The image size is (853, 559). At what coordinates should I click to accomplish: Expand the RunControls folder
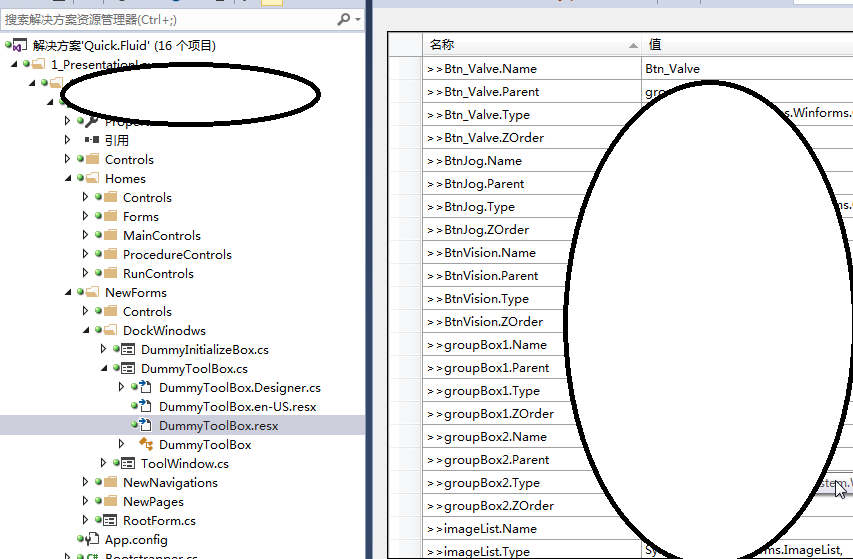coord(85,273)
